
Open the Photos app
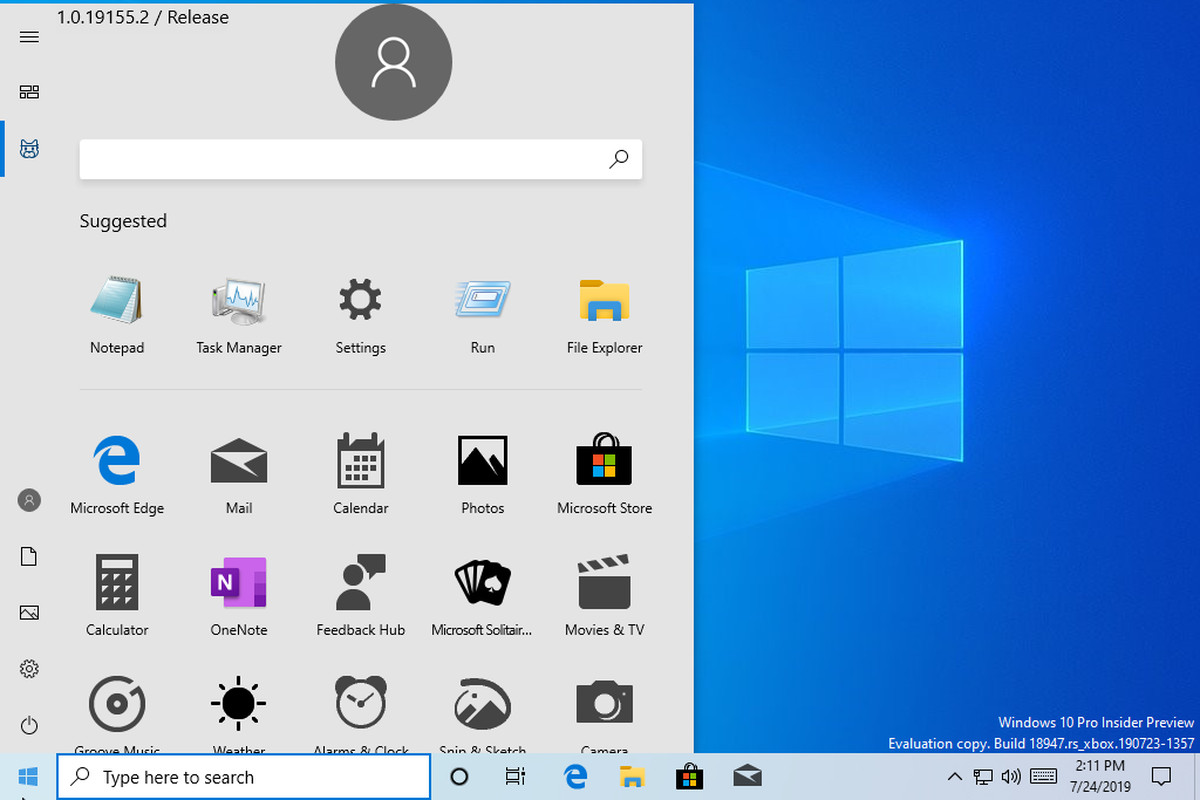coord(482,472)
